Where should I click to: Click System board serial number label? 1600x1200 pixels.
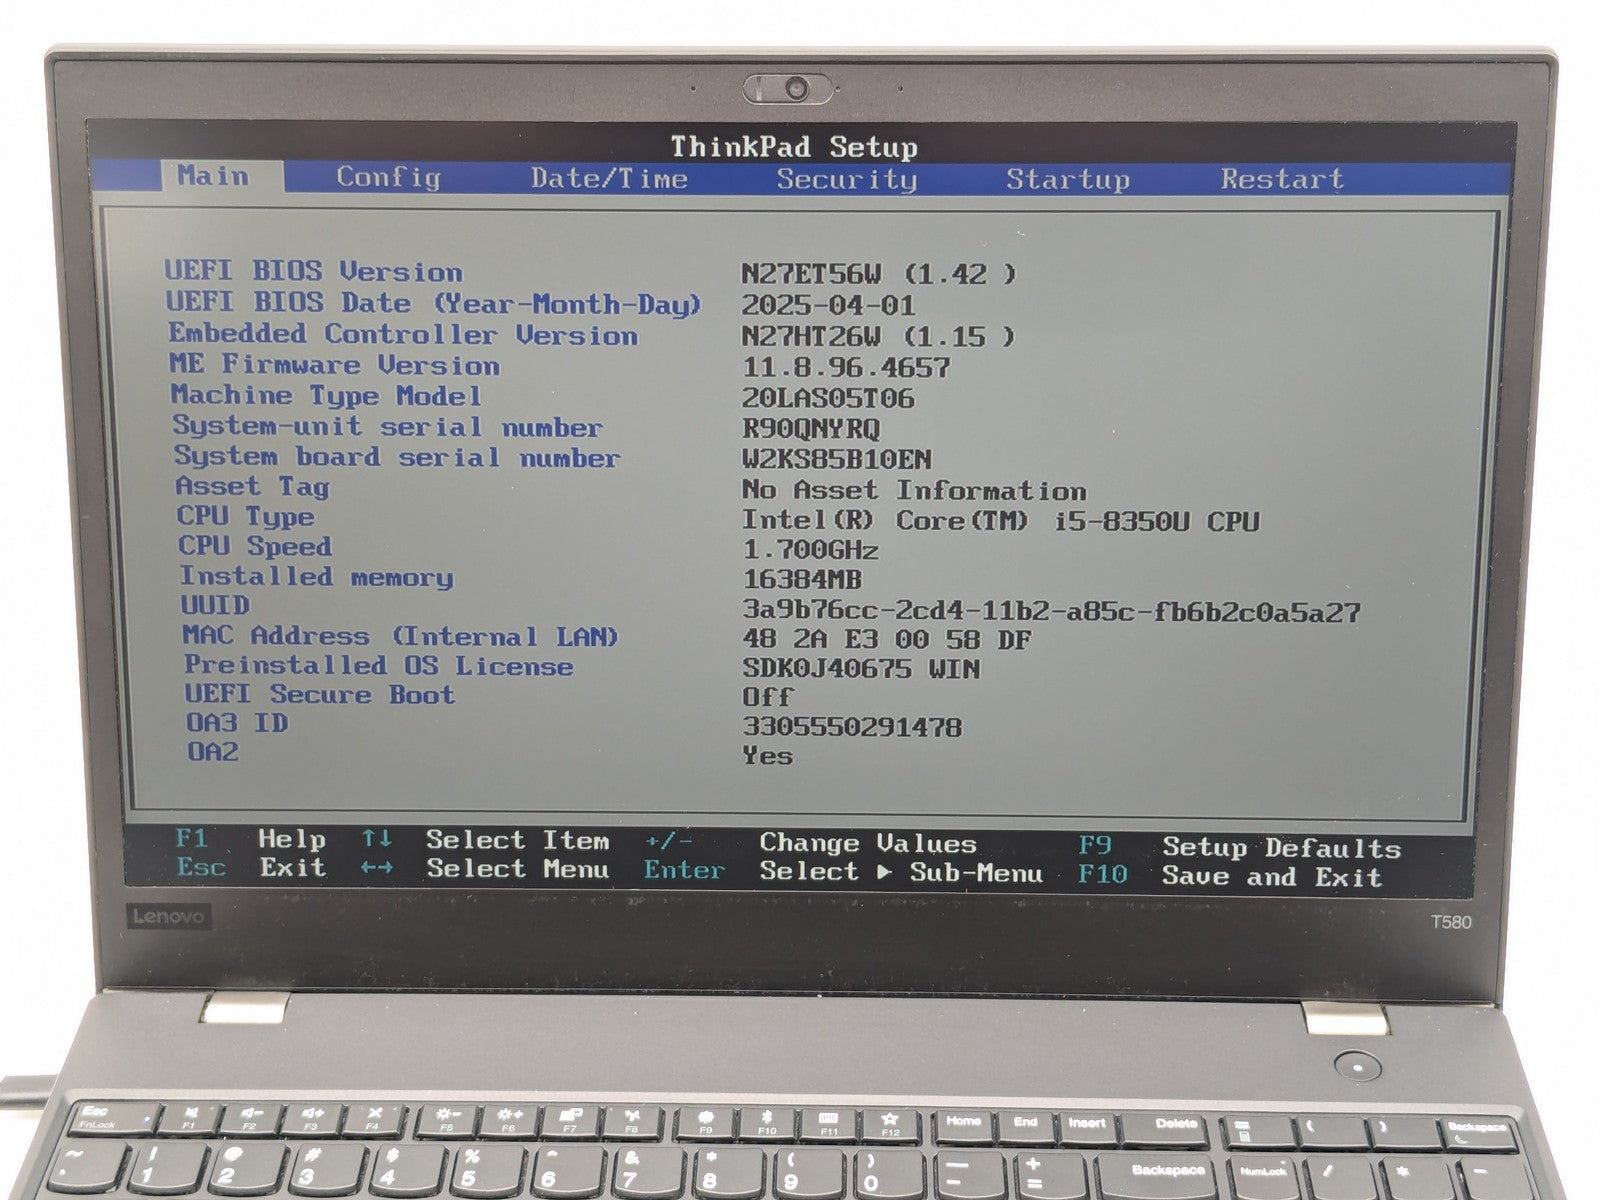tap(397, 457)
